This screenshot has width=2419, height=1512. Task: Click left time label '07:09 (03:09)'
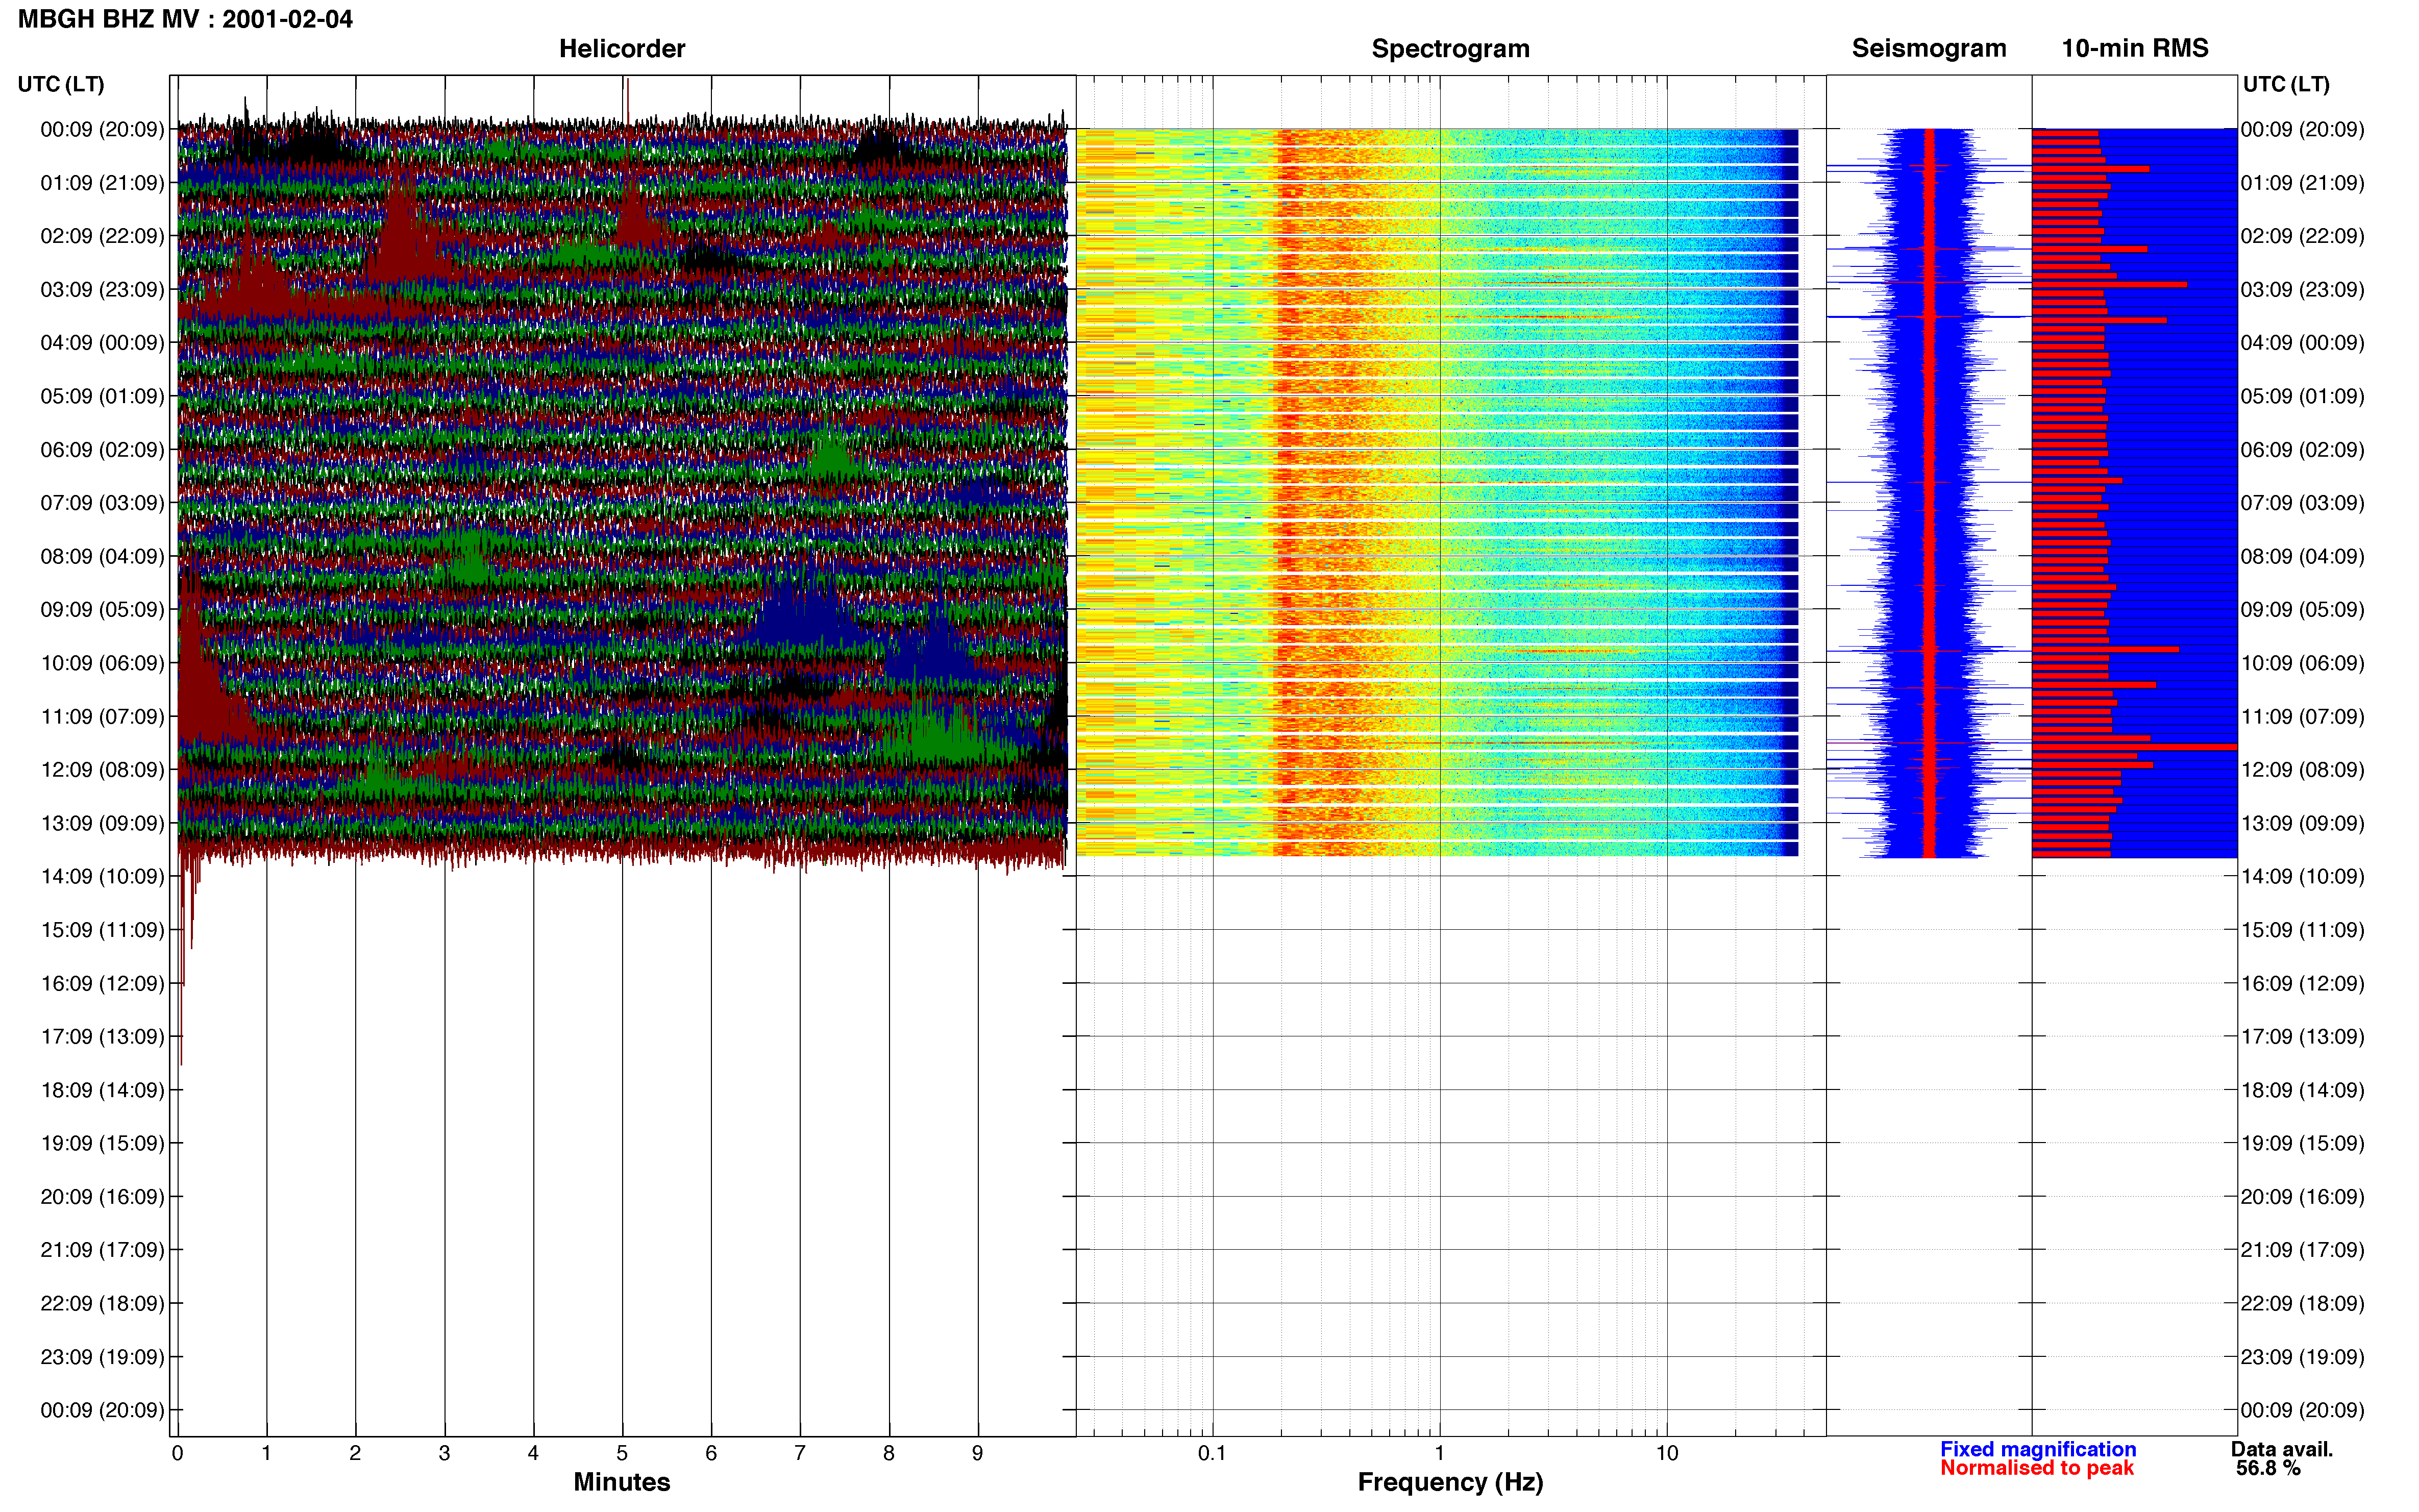(102, 503)
